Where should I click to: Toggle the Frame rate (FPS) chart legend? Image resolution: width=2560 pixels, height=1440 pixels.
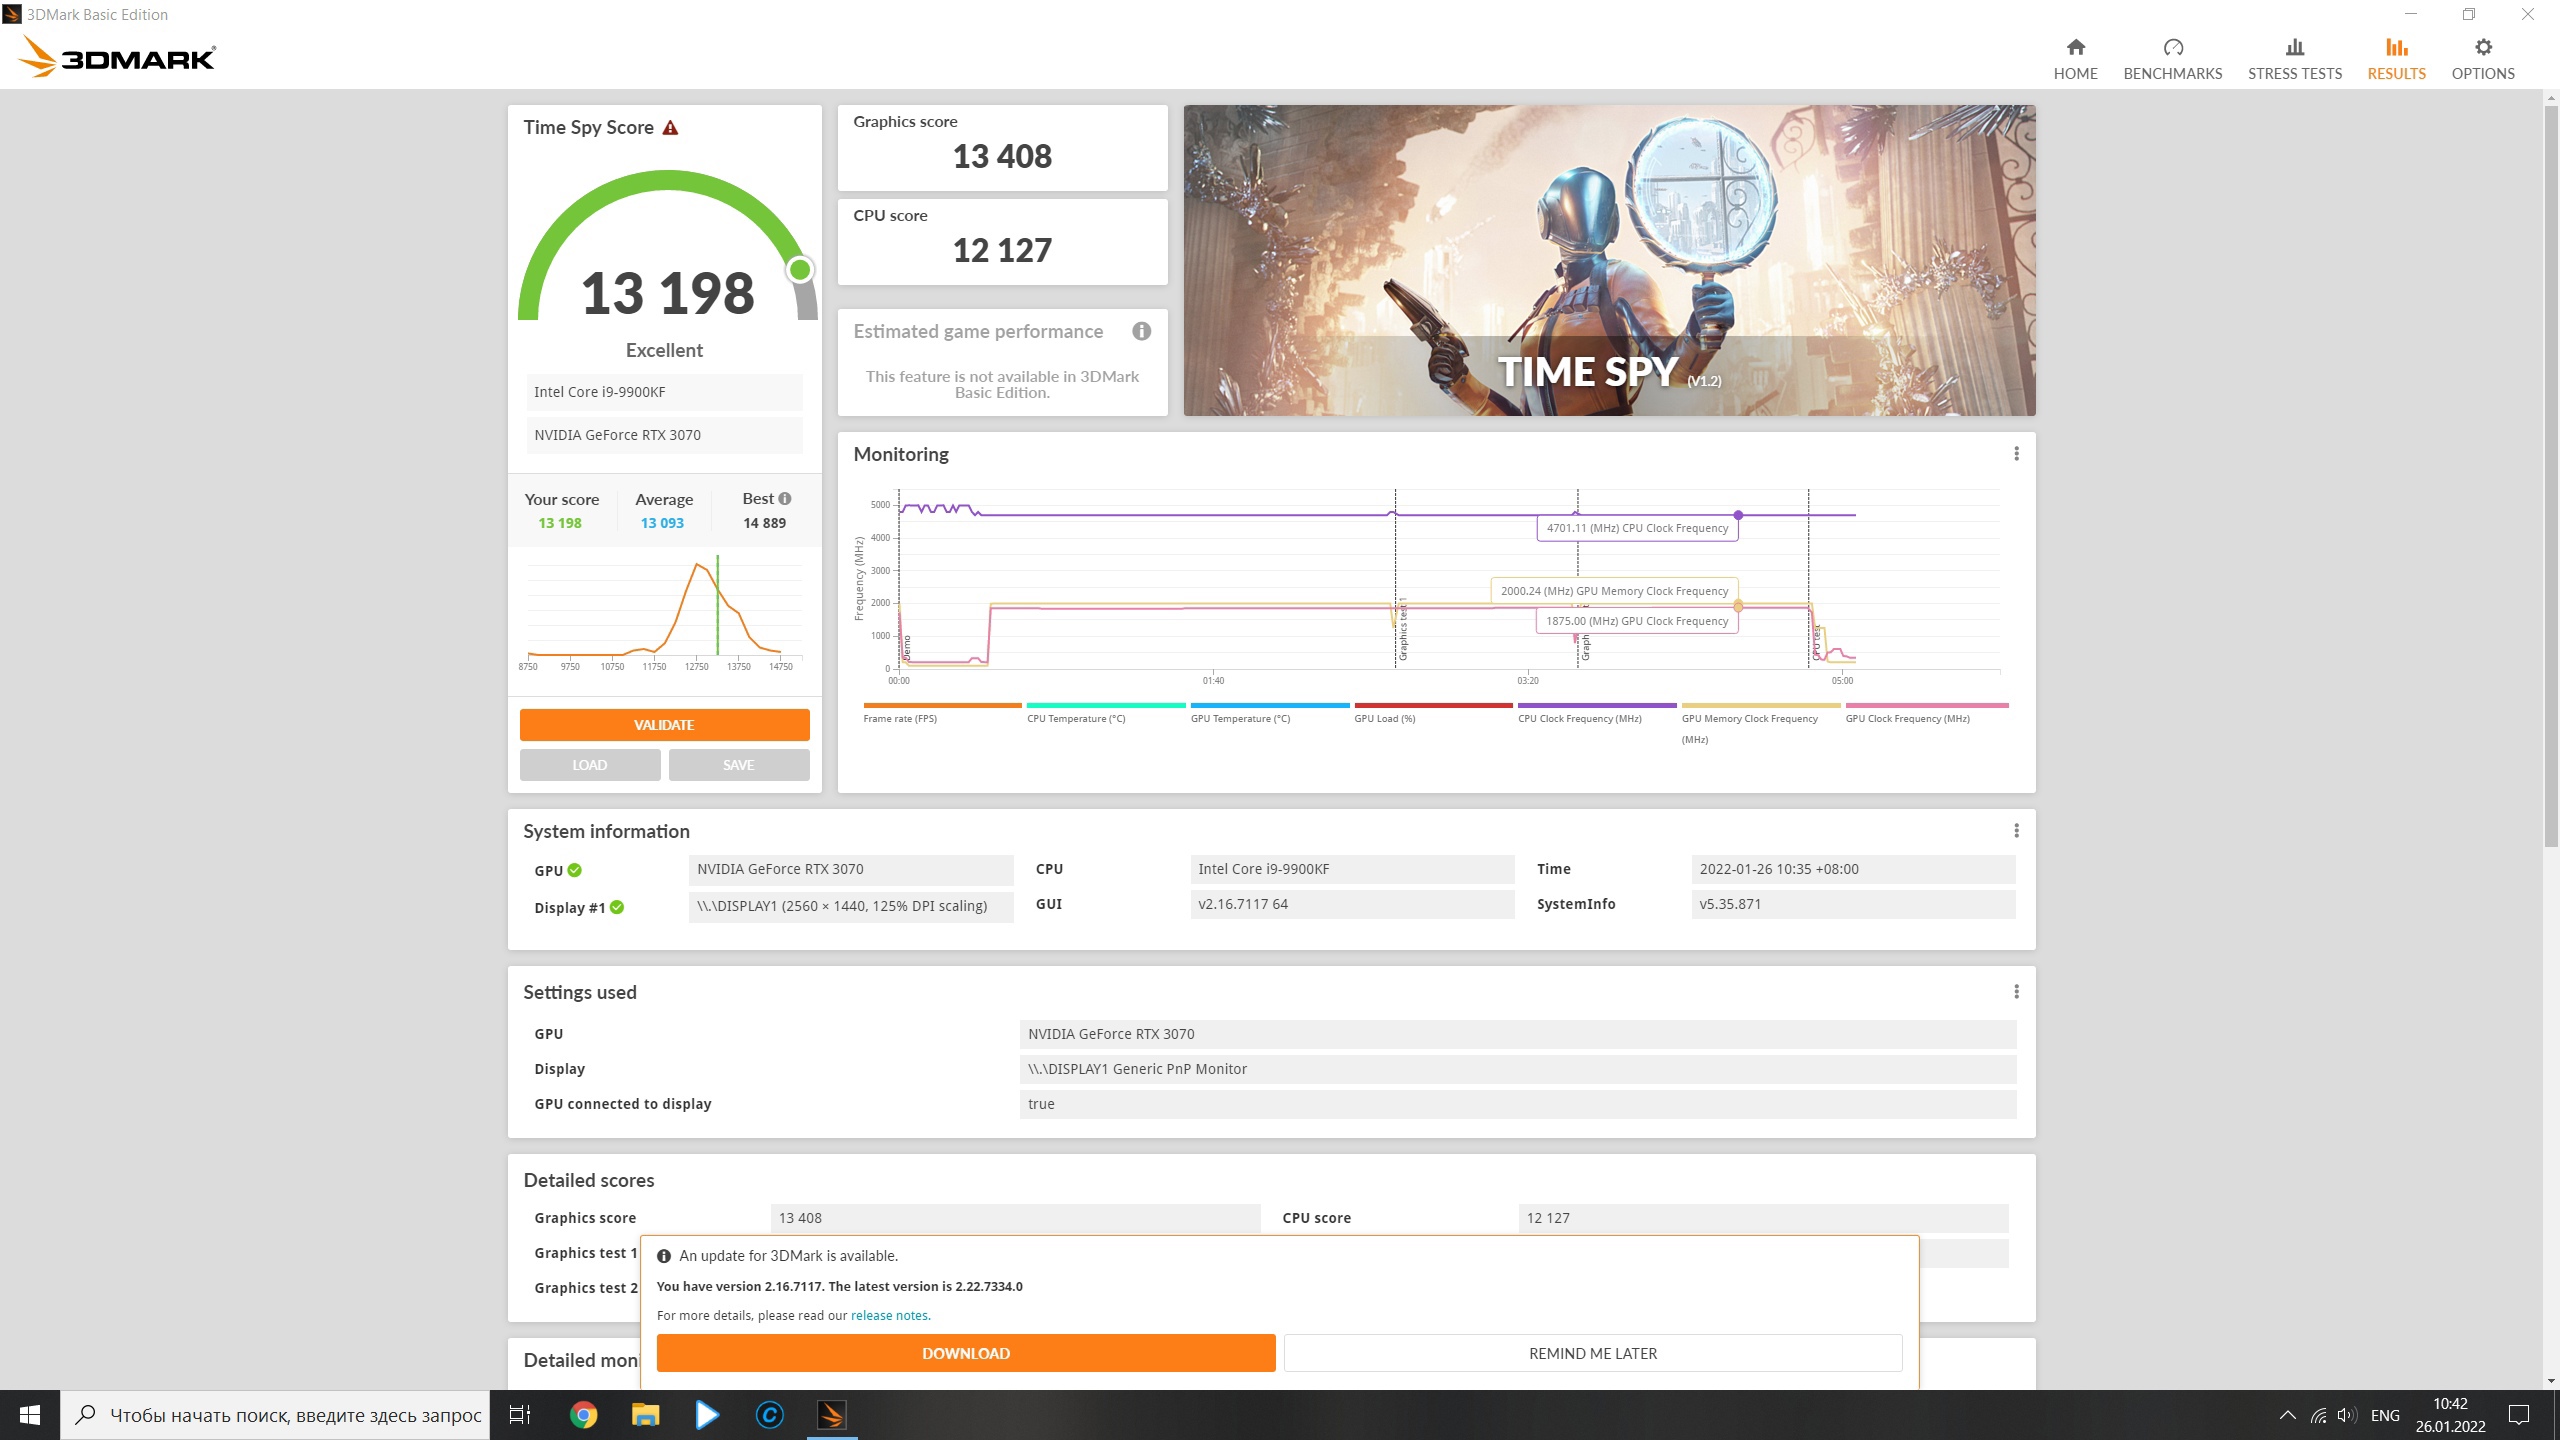click(x=900, y=718)
